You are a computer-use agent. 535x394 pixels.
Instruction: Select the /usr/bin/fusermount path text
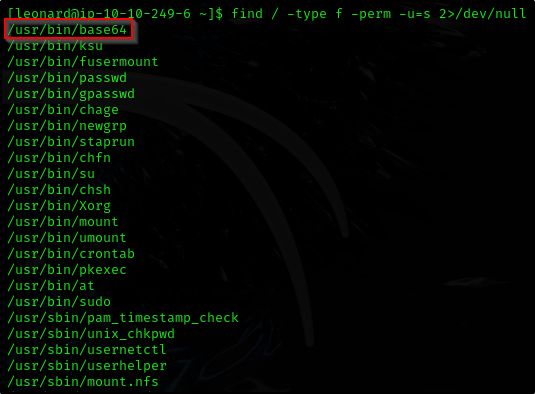tap(83, 62)
